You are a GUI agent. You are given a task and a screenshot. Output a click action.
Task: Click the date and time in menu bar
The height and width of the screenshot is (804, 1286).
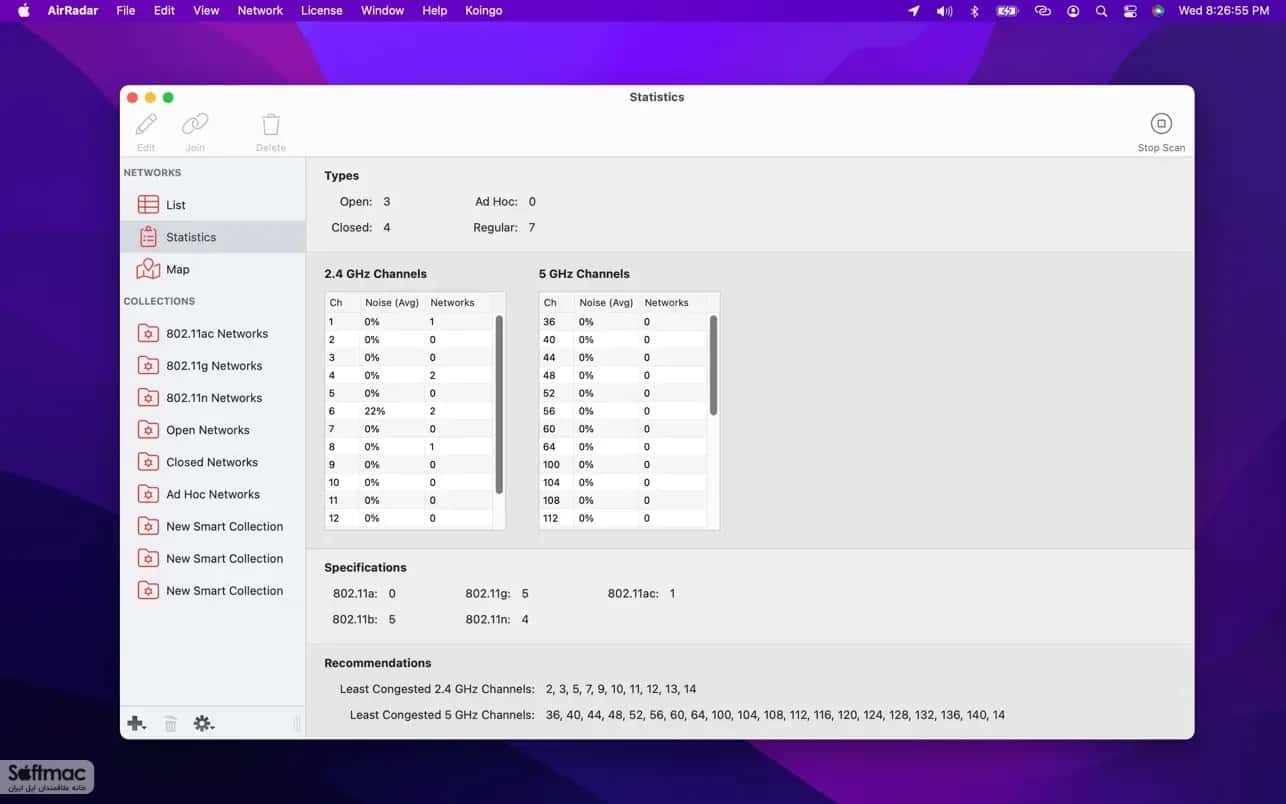click(1224, 11)
